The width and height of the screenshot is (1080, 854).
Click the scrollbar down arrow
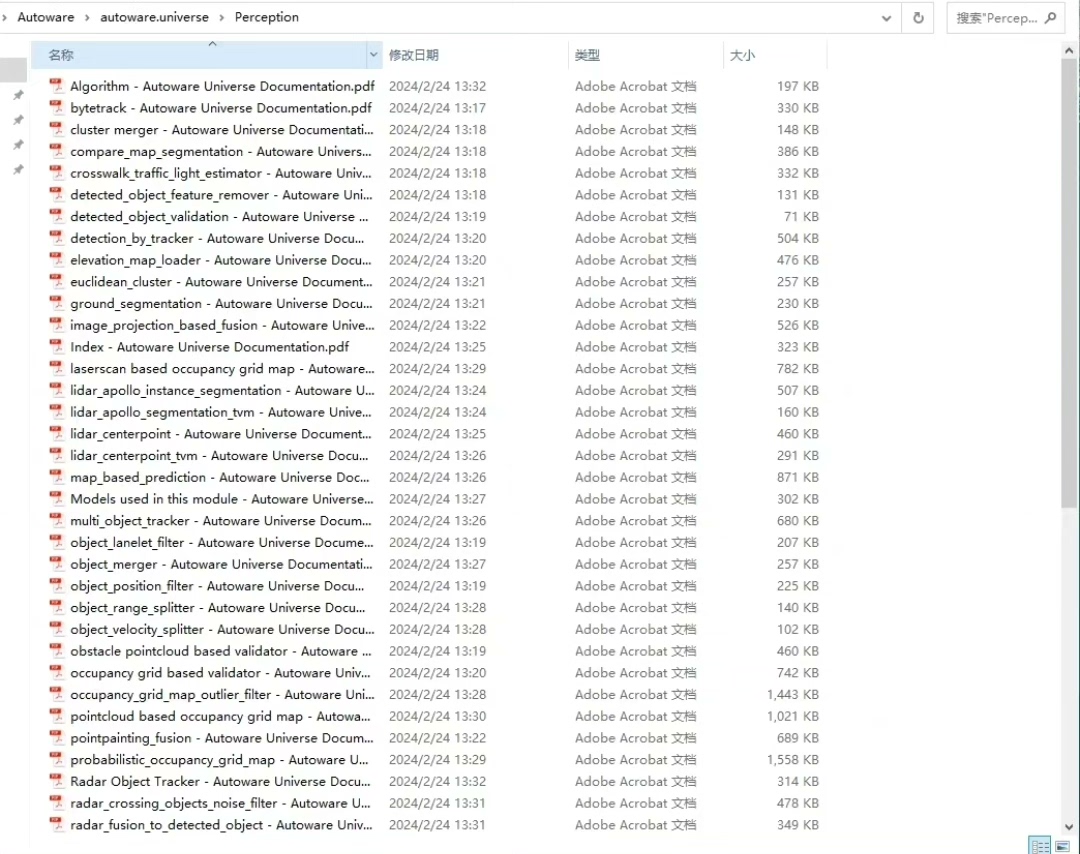click(1069, 826)
